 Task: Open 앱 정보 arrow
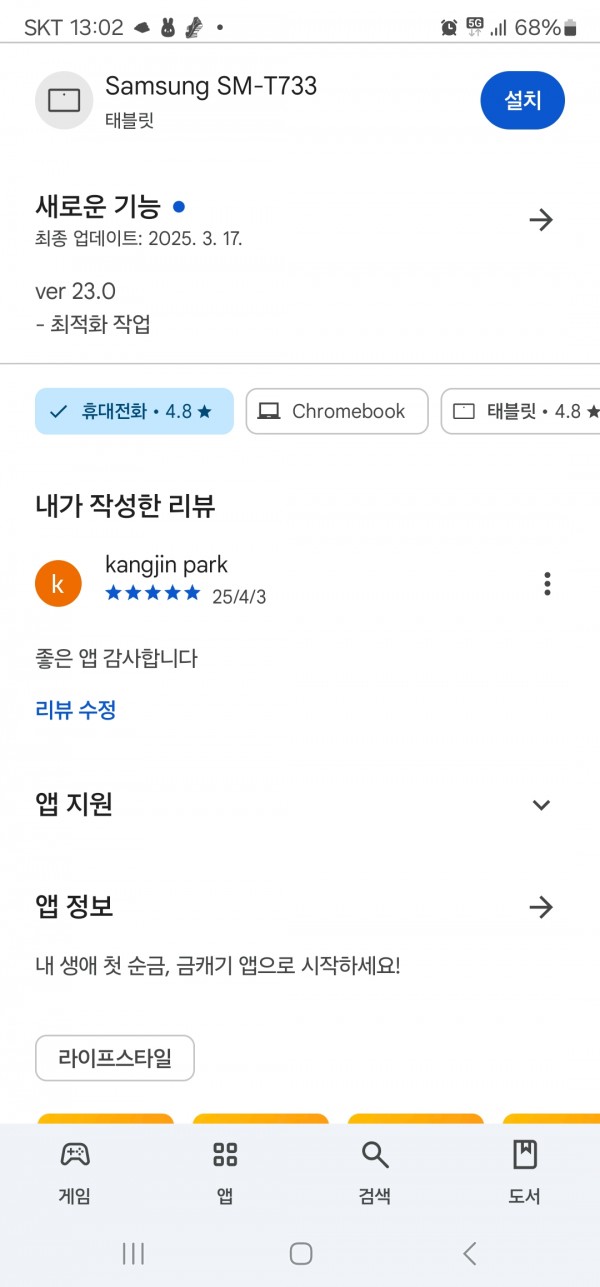(x=541, y=907)
